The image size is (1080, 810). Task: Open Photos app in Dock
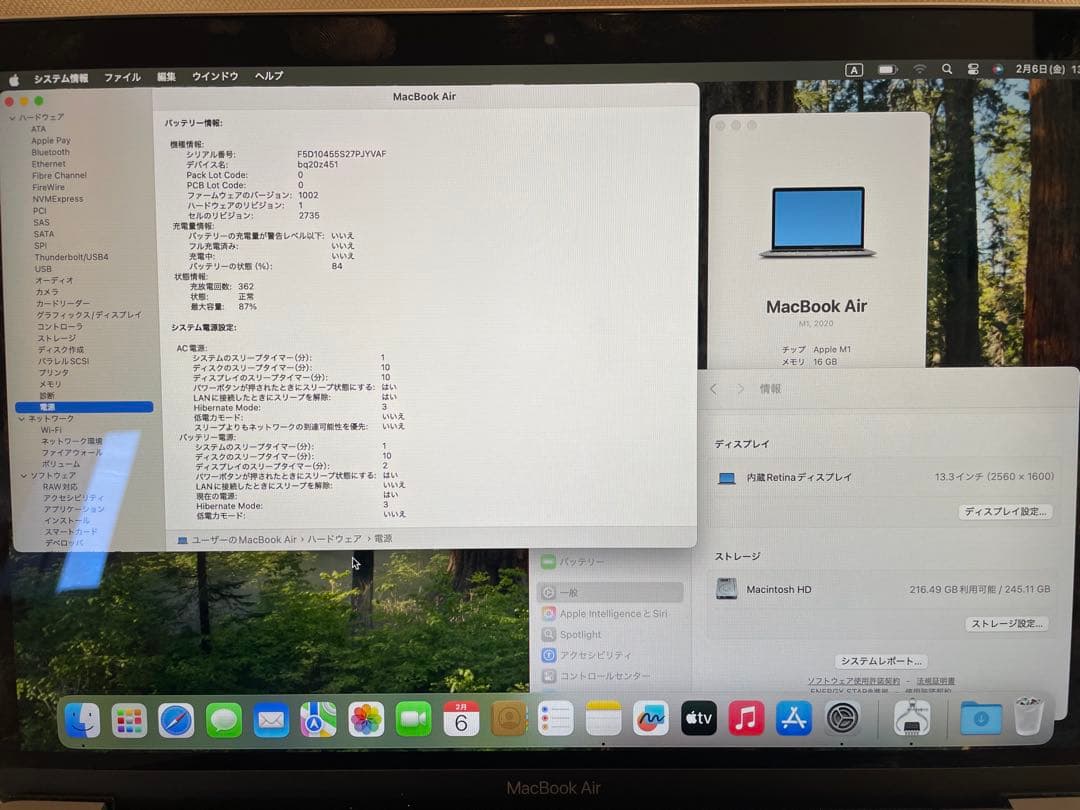[x=366, y=720]
